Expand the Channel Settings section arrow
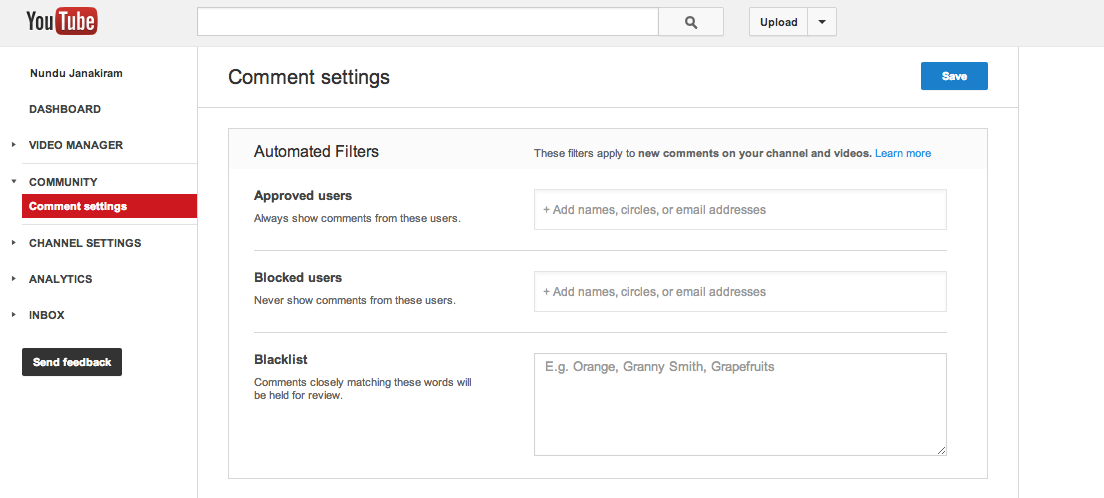 tap(14, 243)
